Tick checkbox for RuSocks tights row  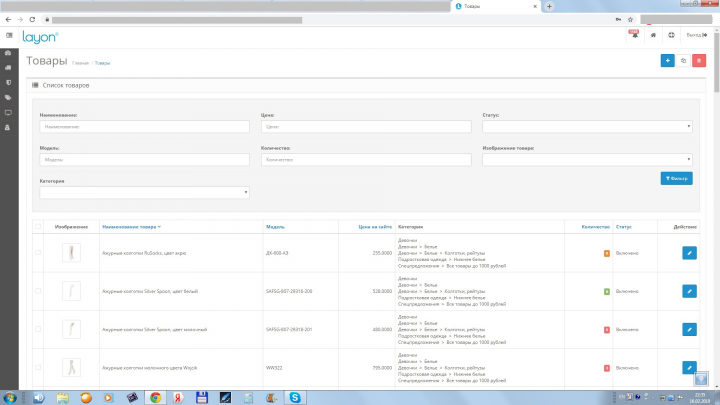tap(38, 253)
